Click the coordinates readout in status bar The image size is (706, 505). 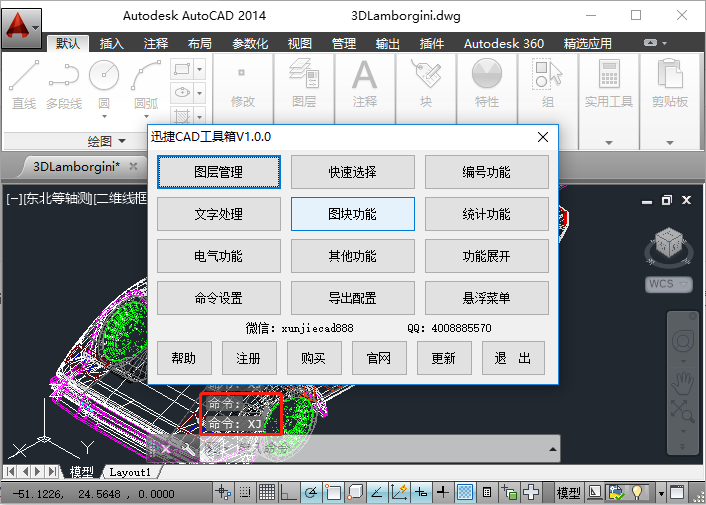[x=93, y=494]
